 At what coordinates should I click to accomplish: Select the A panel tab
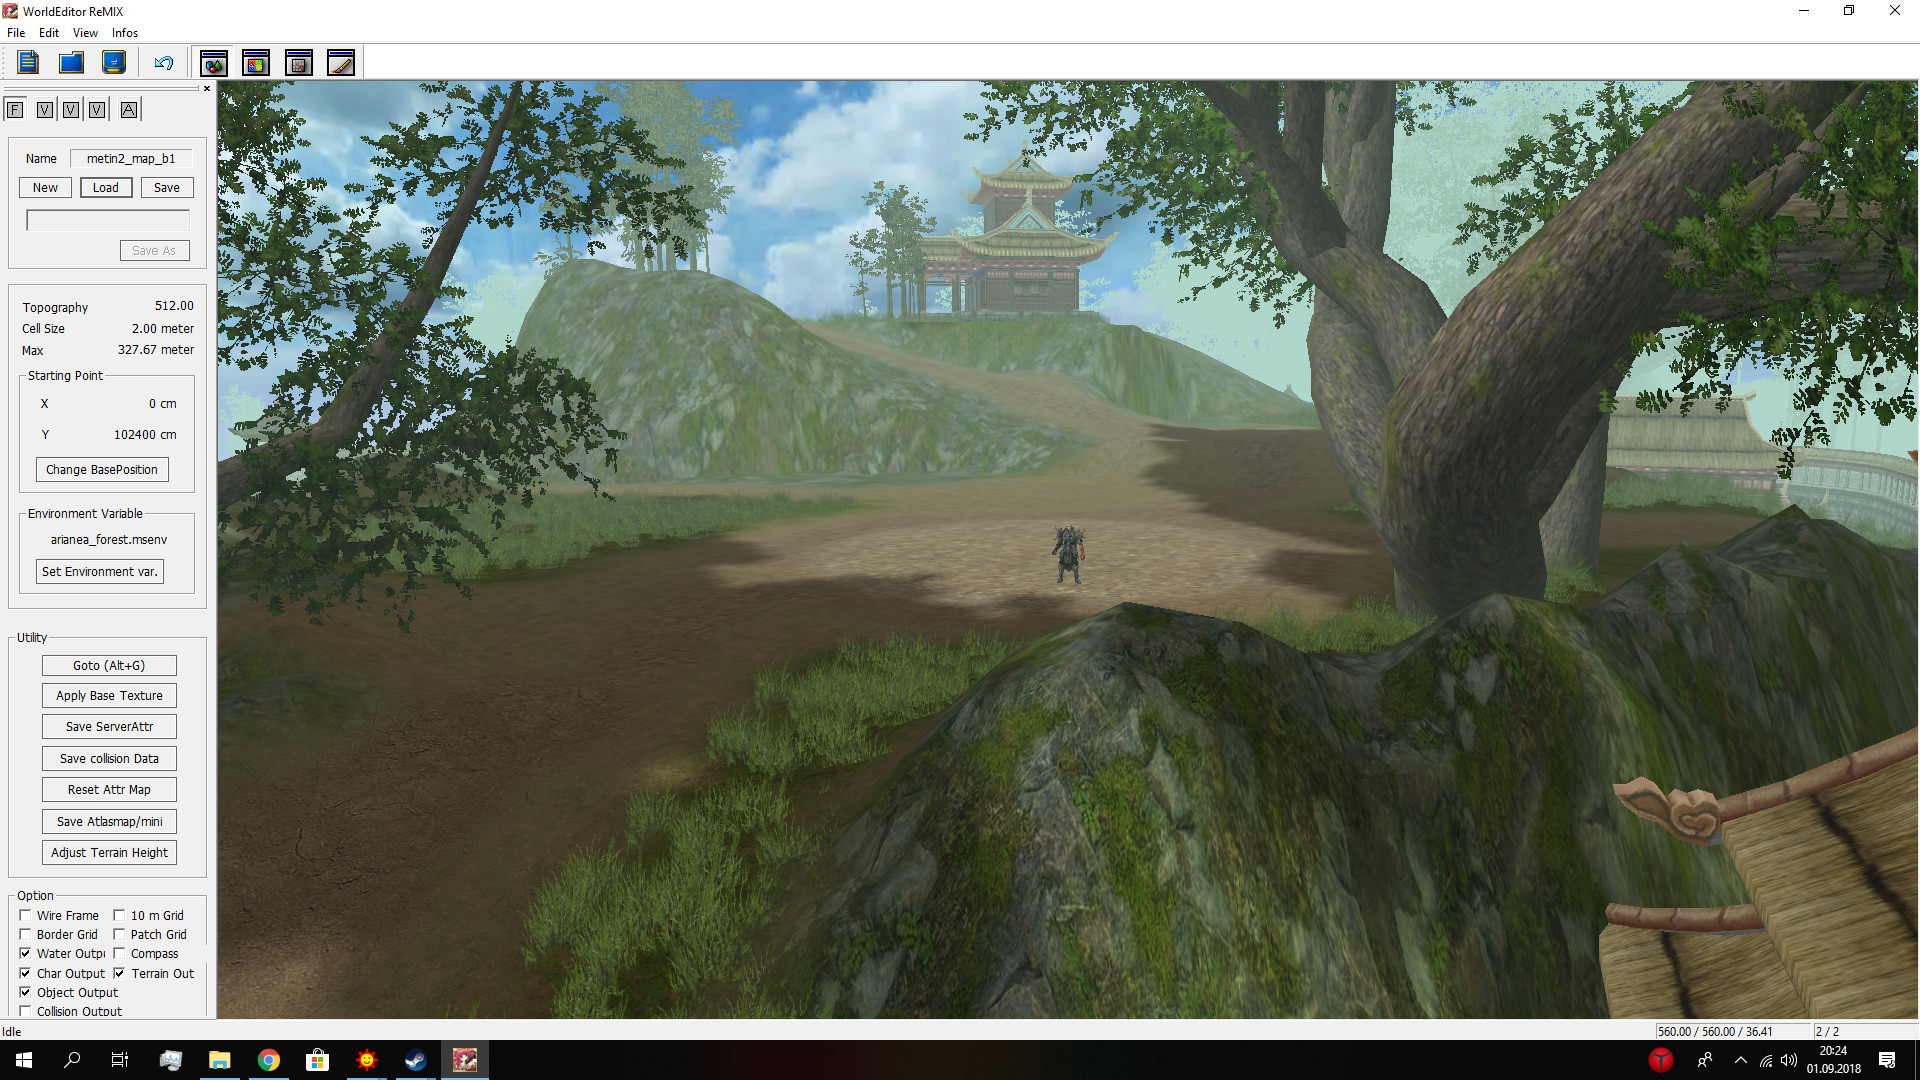tap(129, 110)
